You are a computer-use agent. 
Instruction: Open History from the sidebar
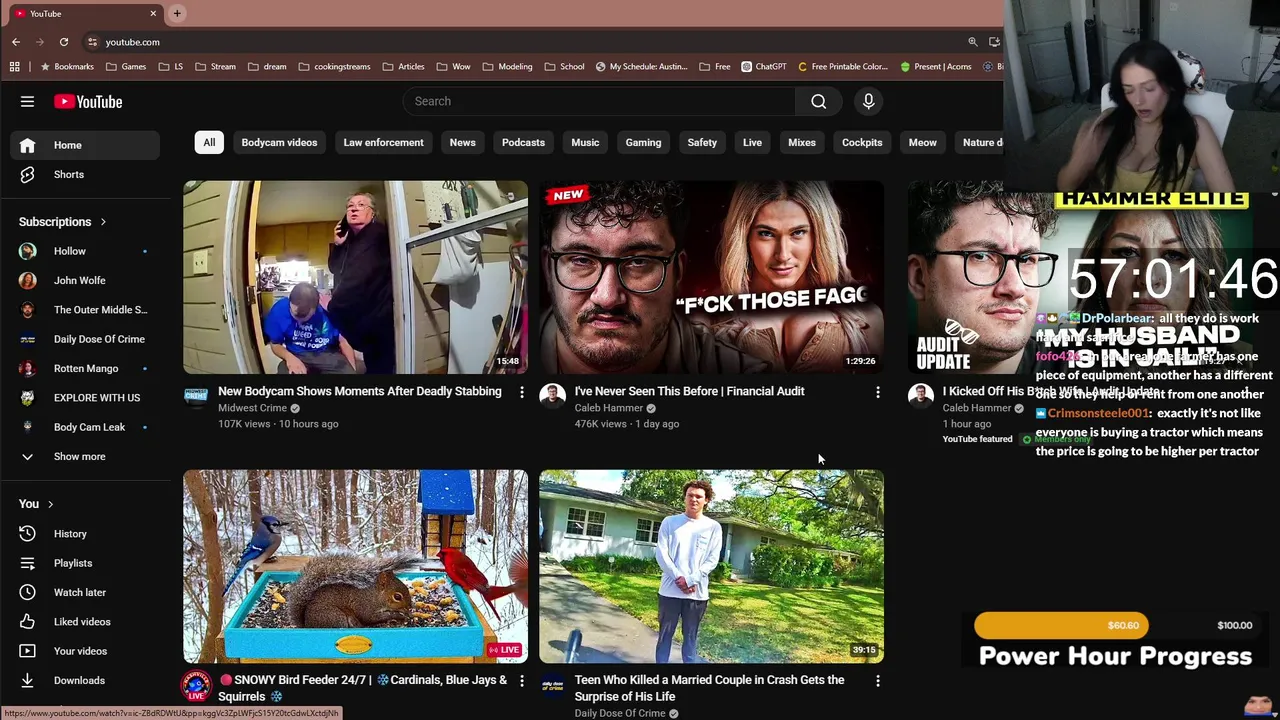coord(85,534)
